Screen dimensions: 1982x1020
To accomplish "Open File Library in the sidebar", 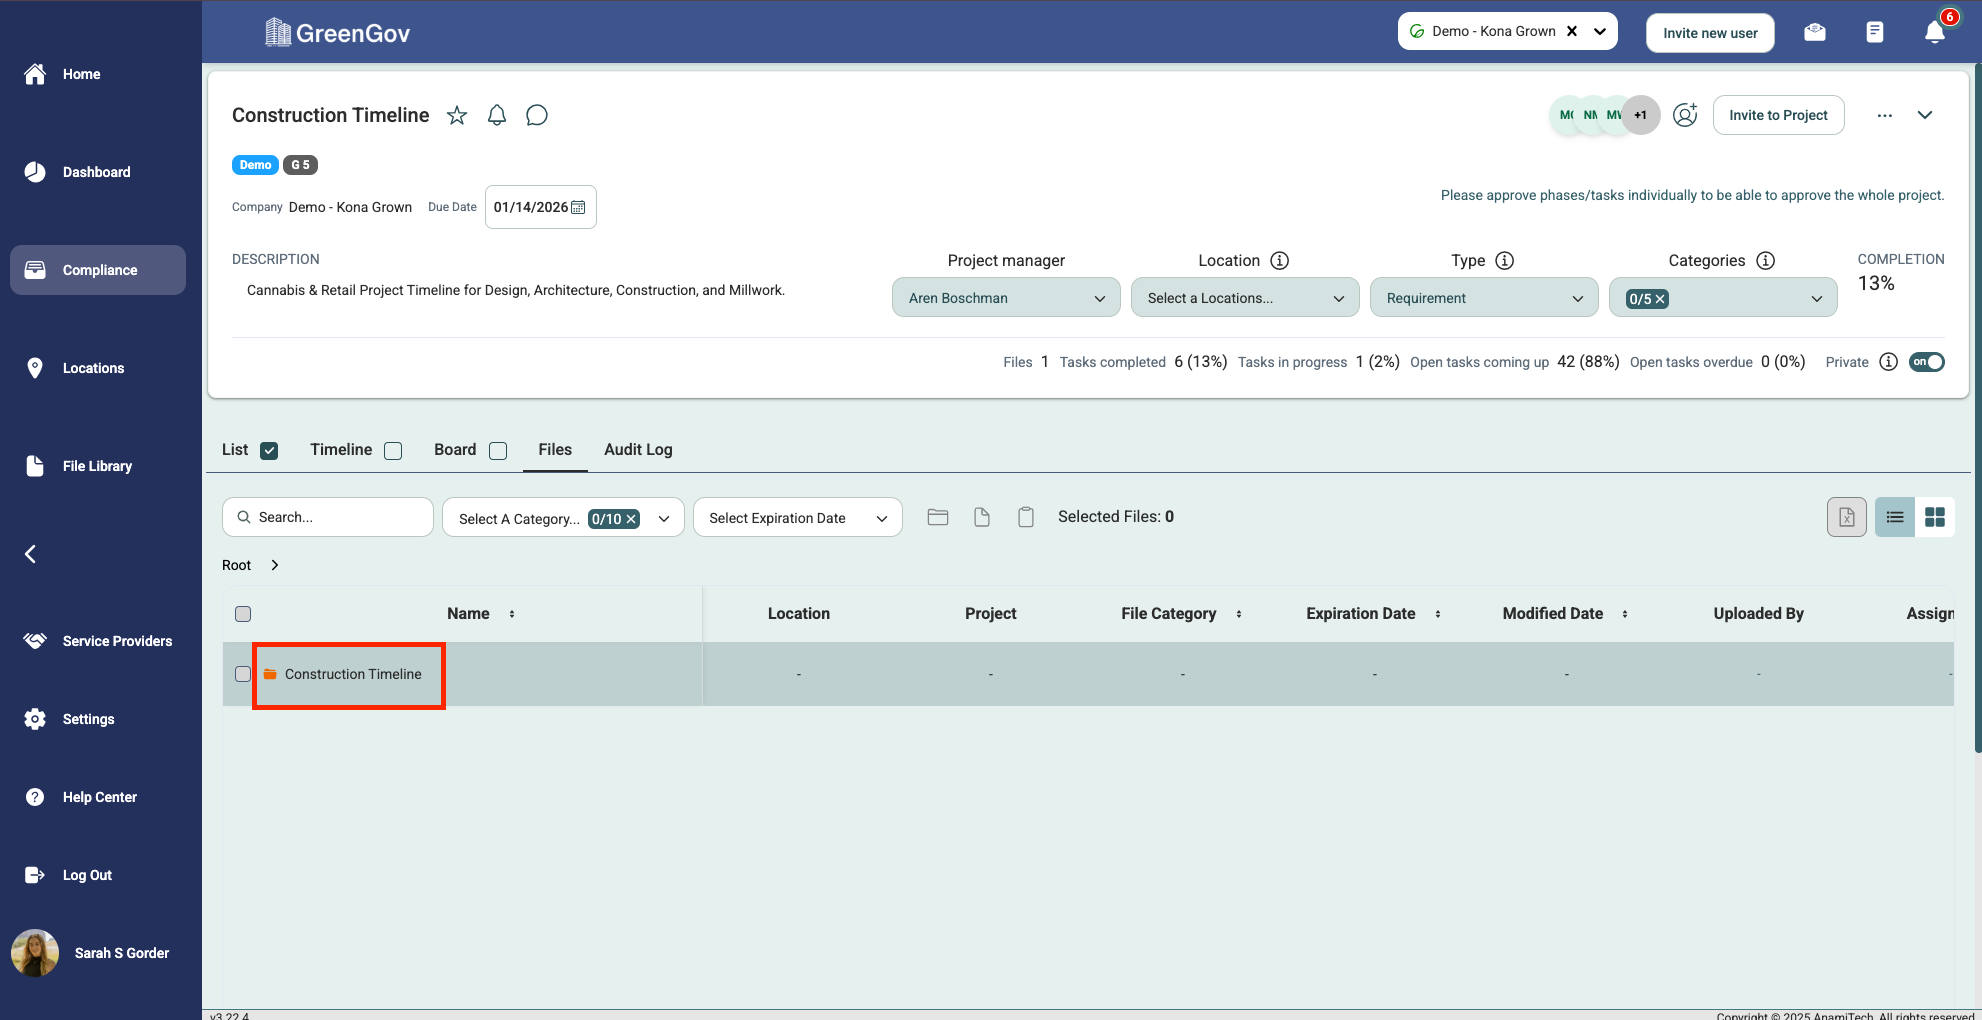I will pos(97,466).
